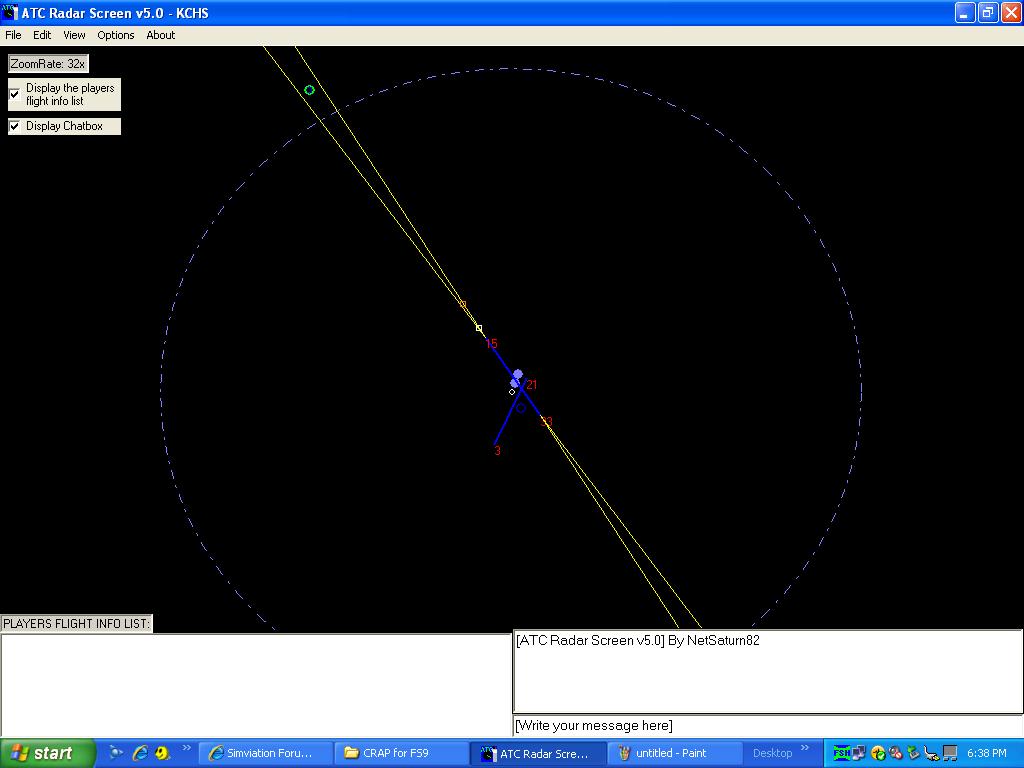The image size is (1024, 768).
Task: Click the green circle marker on radar
Action: (309, 90)
